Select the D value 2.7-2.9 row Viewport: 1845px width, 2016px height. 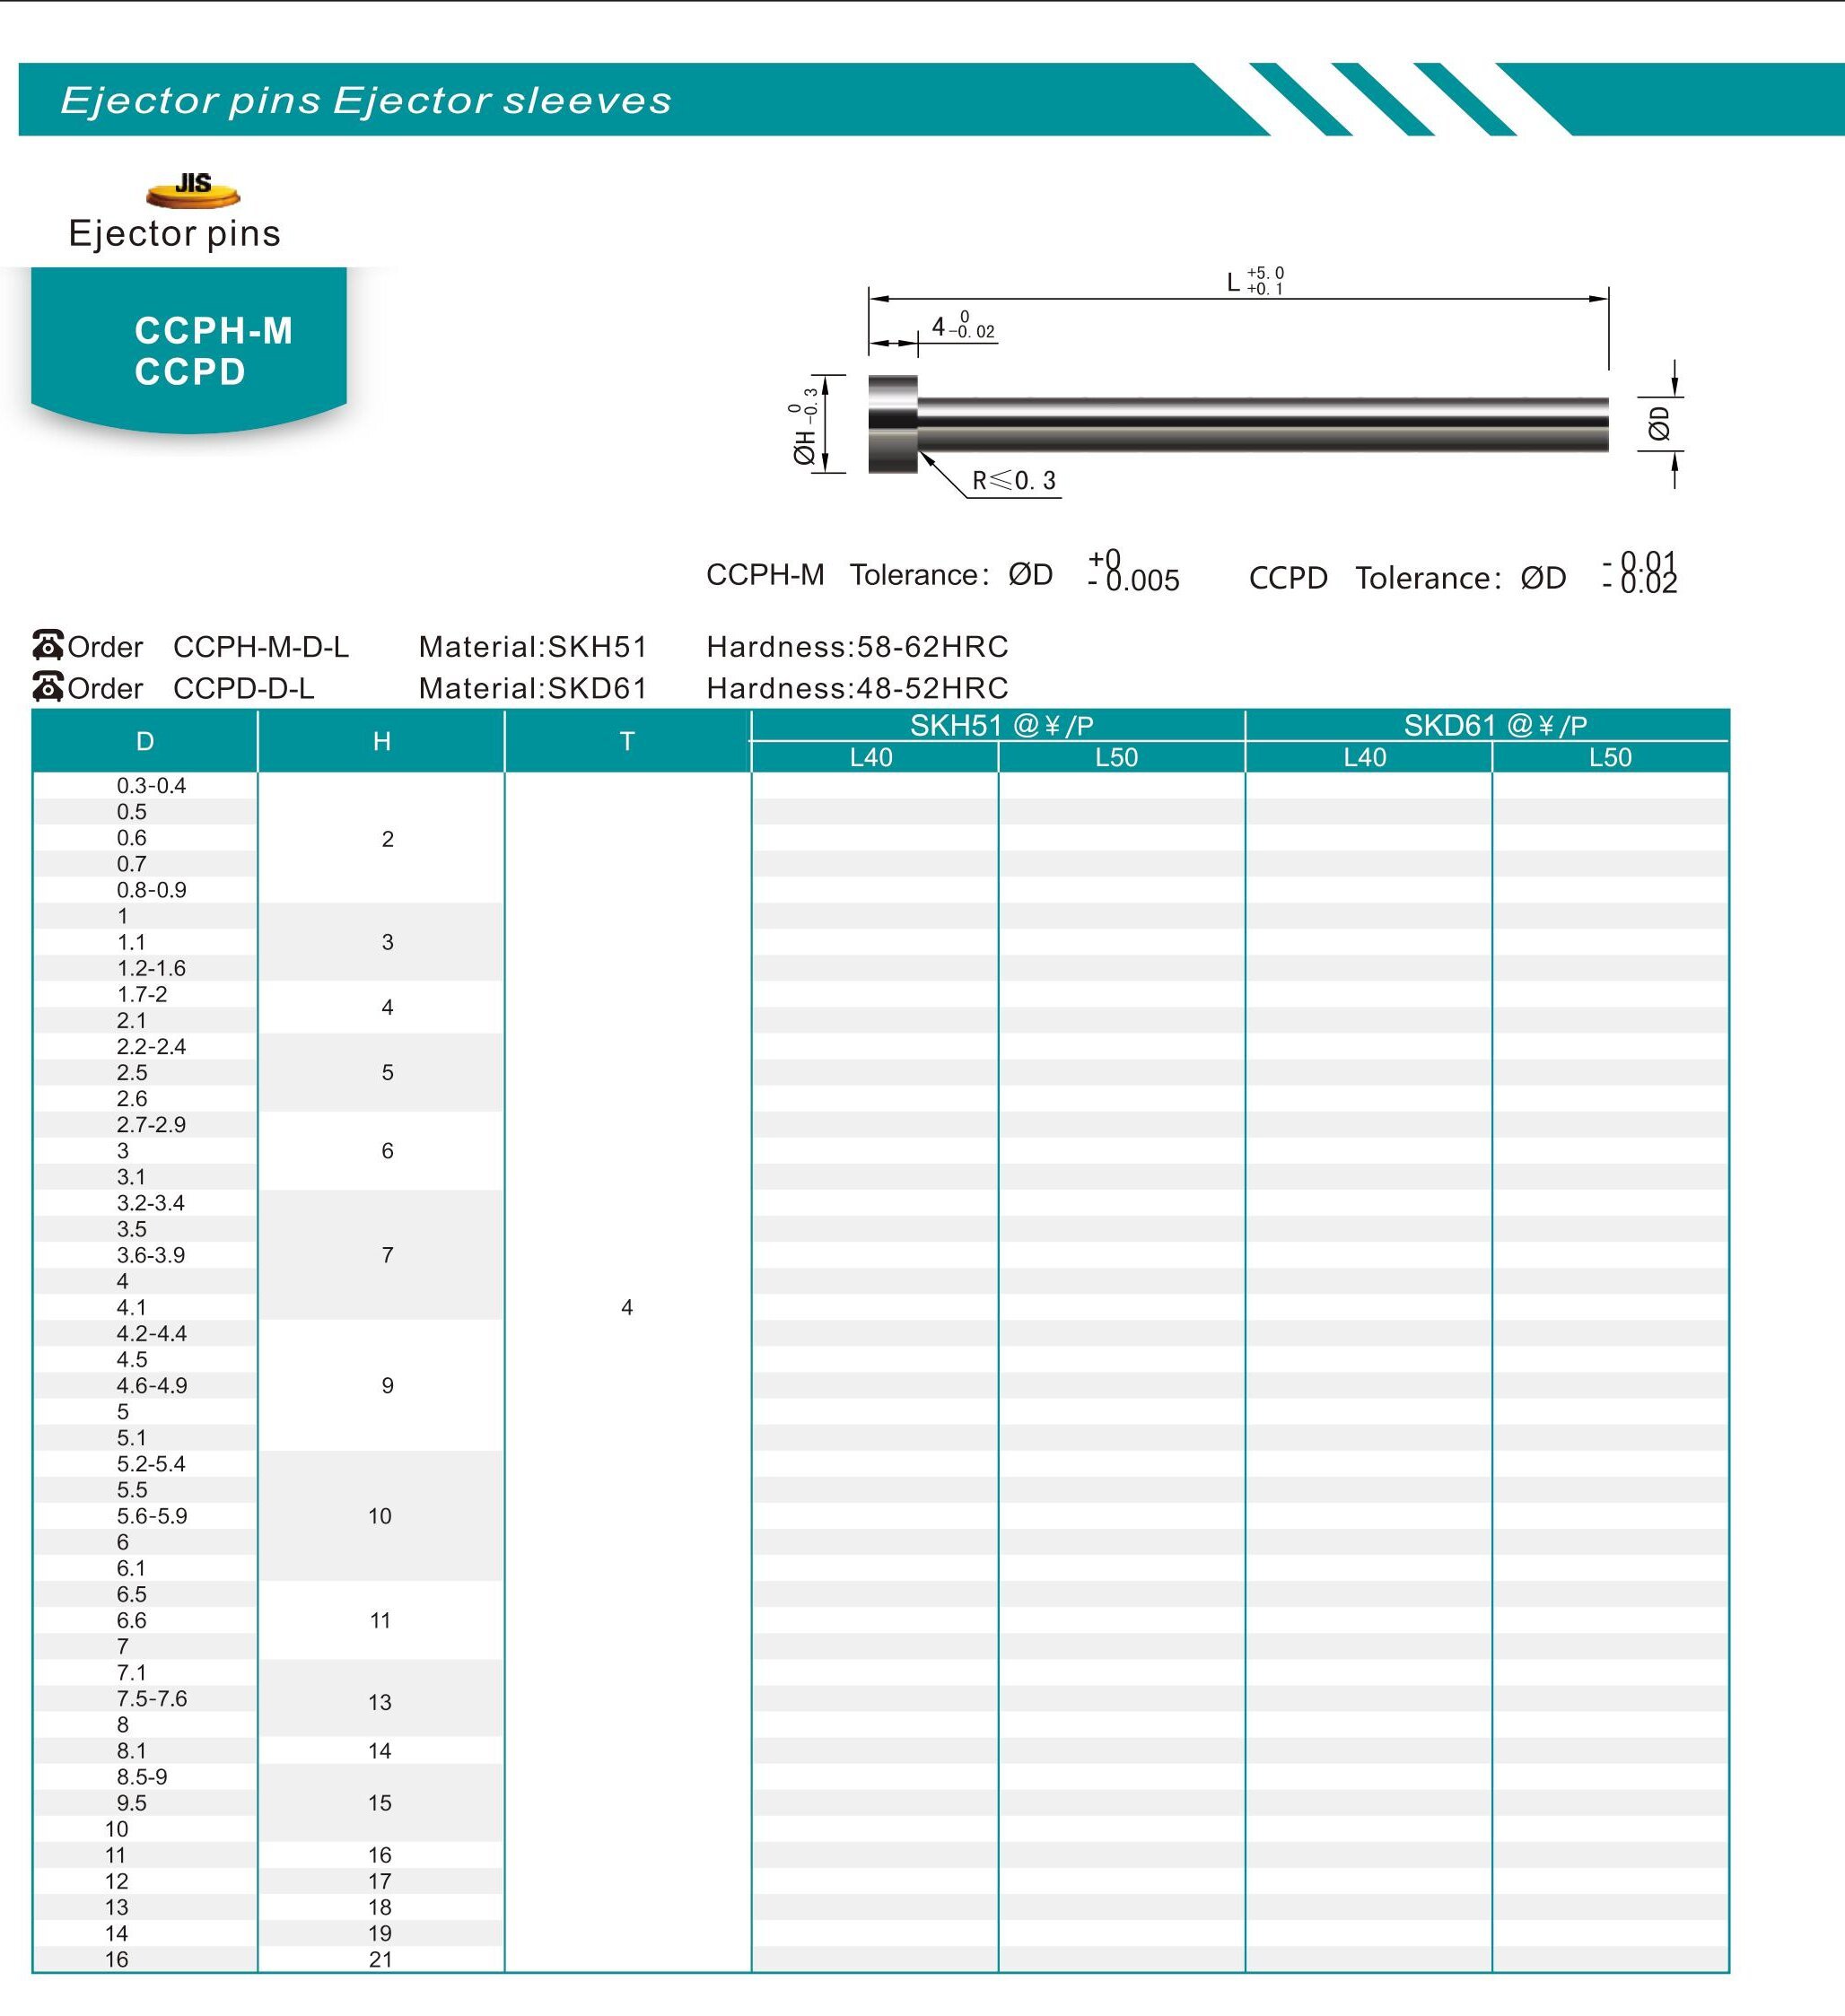[151, 1125]
